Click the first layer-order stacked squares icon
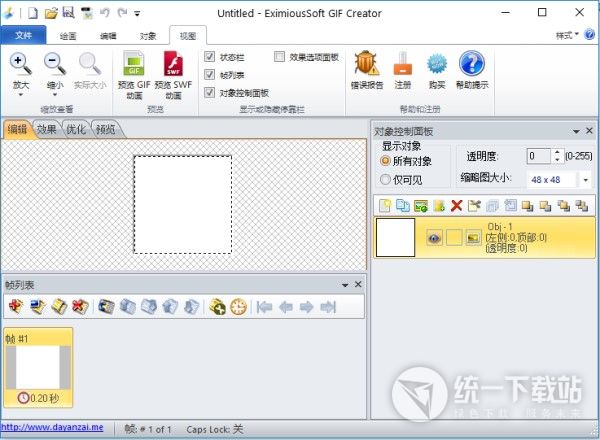This screenshot has width=600, height=440. (528, 206)
